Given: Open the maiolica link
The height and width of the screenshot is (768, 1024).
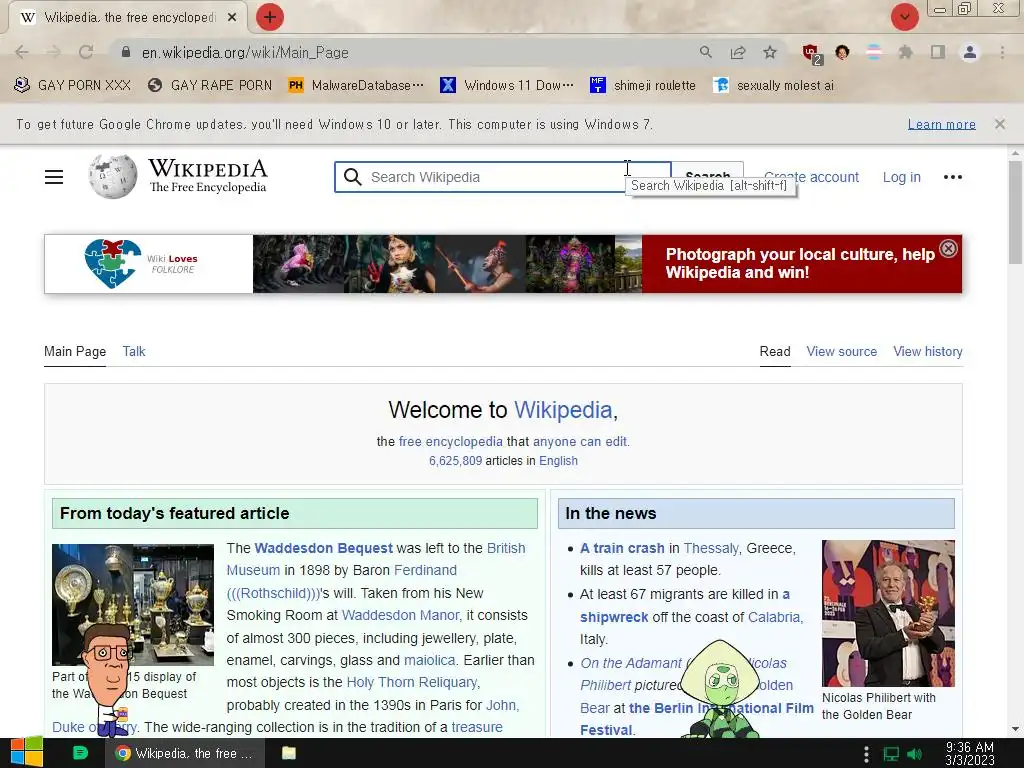Looking at the screenshot, I should (430, 660).
